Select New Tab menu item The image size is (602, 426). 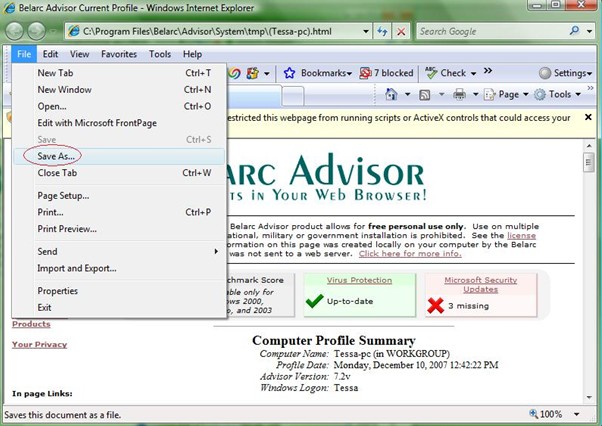point(119,73)
